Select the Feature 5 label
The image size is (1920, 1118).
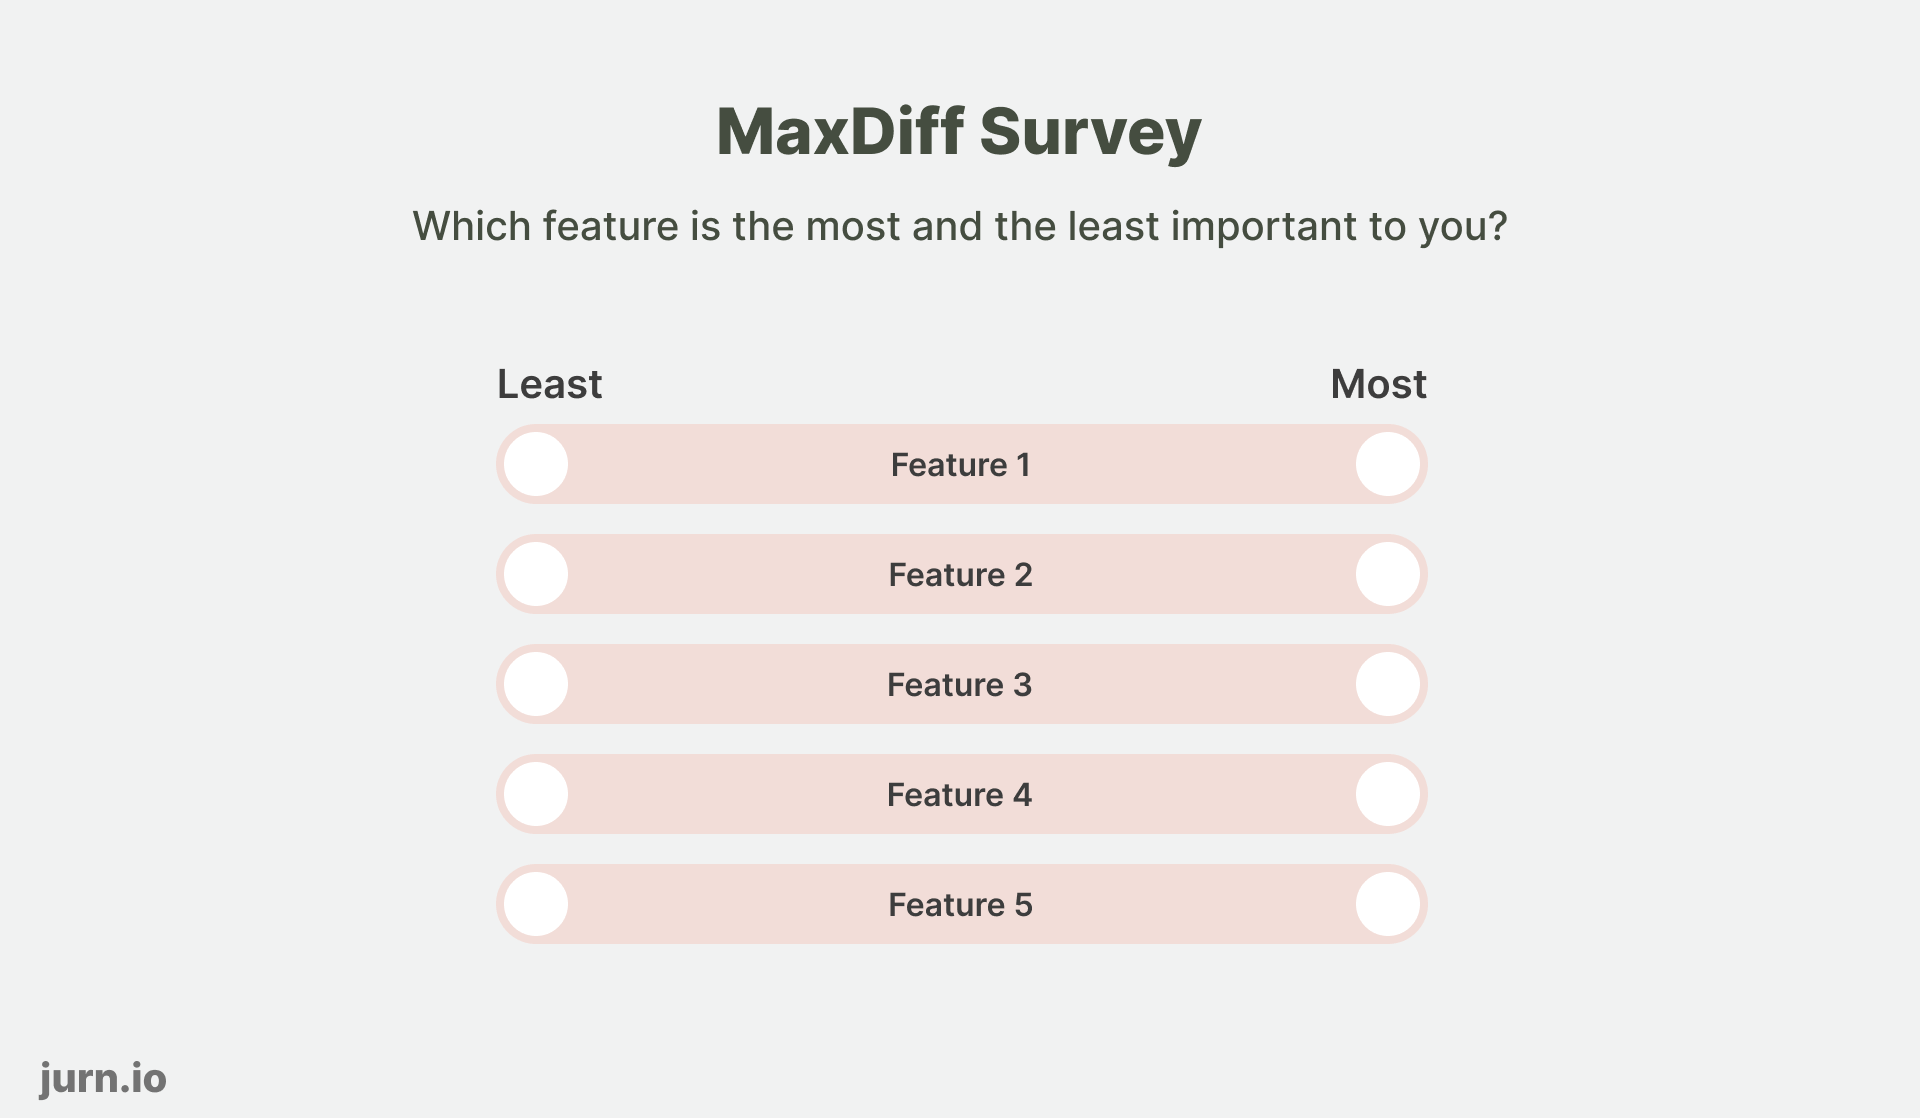[x=960, y=903]
